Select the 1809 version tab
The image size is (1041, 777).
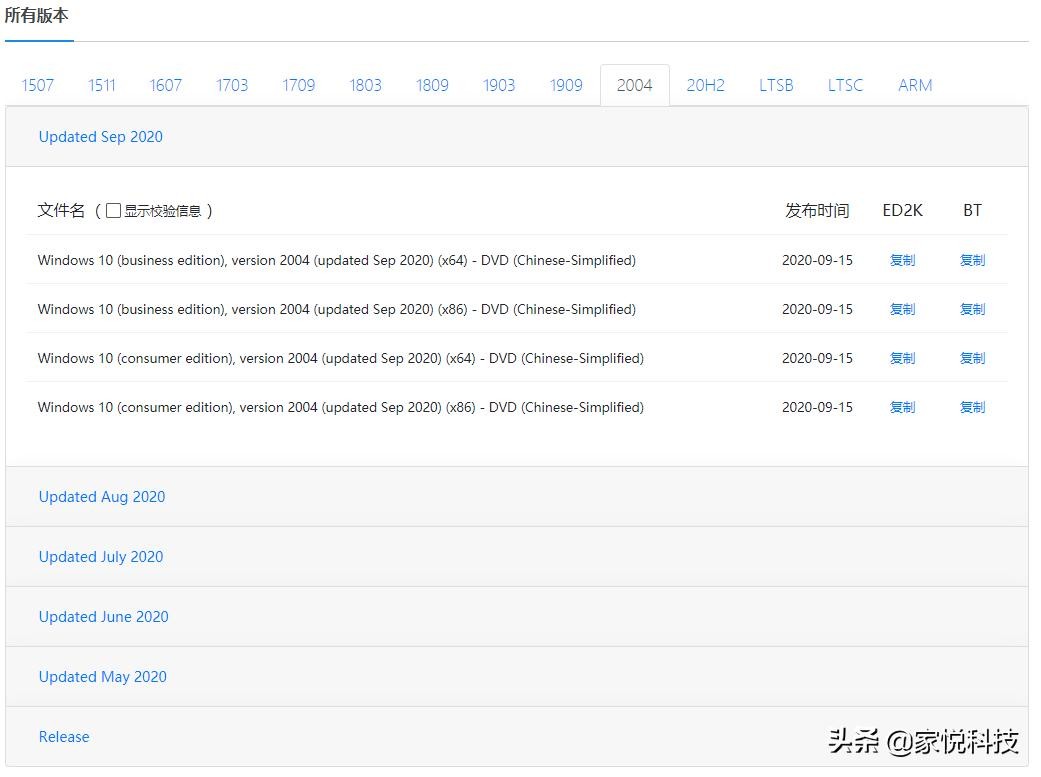(432, 85)
